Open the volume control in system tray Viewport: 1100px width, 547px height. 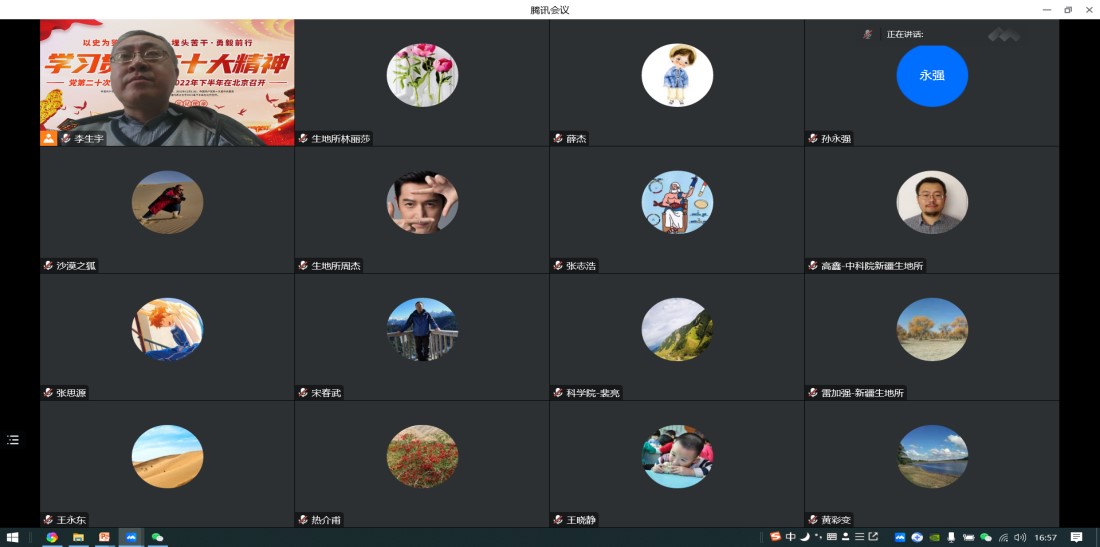[1020, 537]
